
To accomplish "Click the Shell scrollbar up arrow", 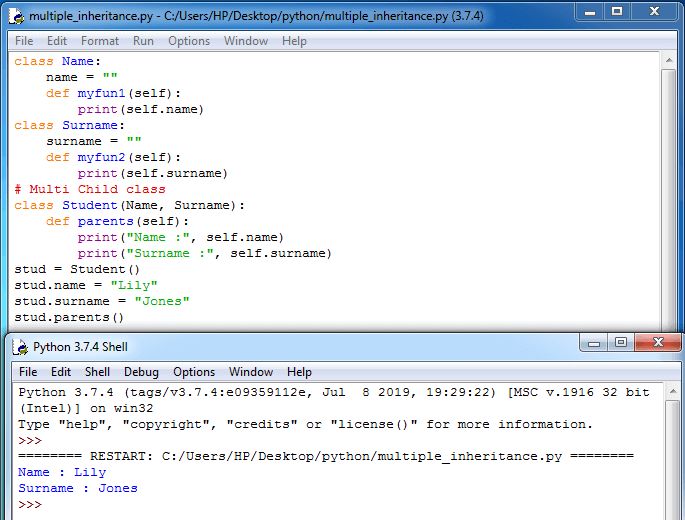I will [673, 392].
